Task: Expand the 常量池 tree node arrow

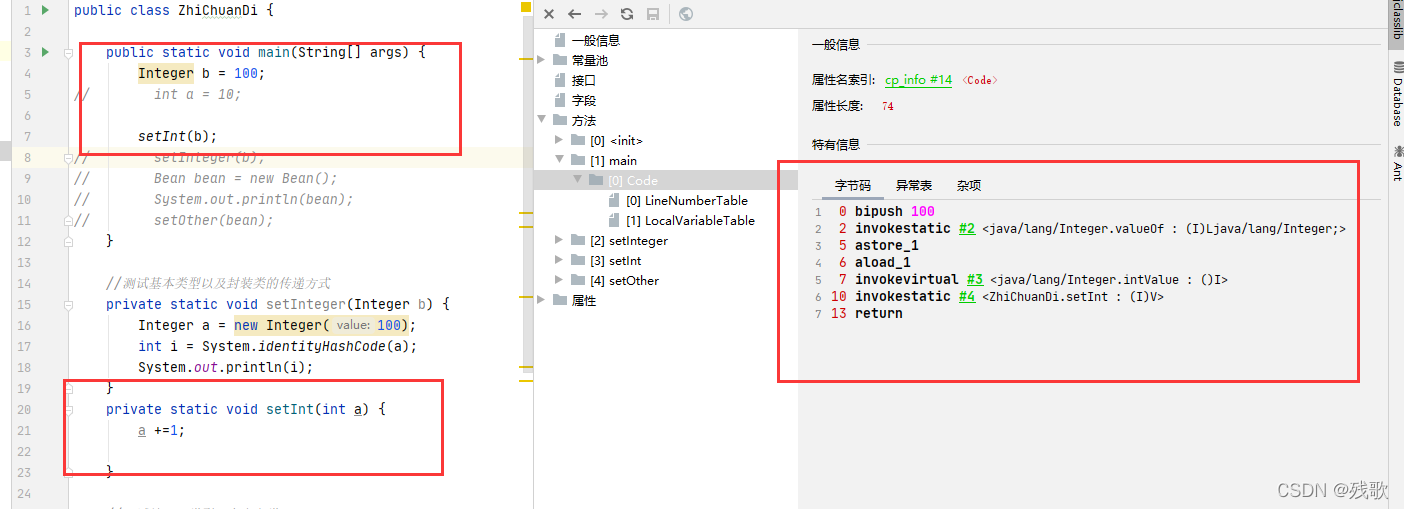Action: [541, 60]
